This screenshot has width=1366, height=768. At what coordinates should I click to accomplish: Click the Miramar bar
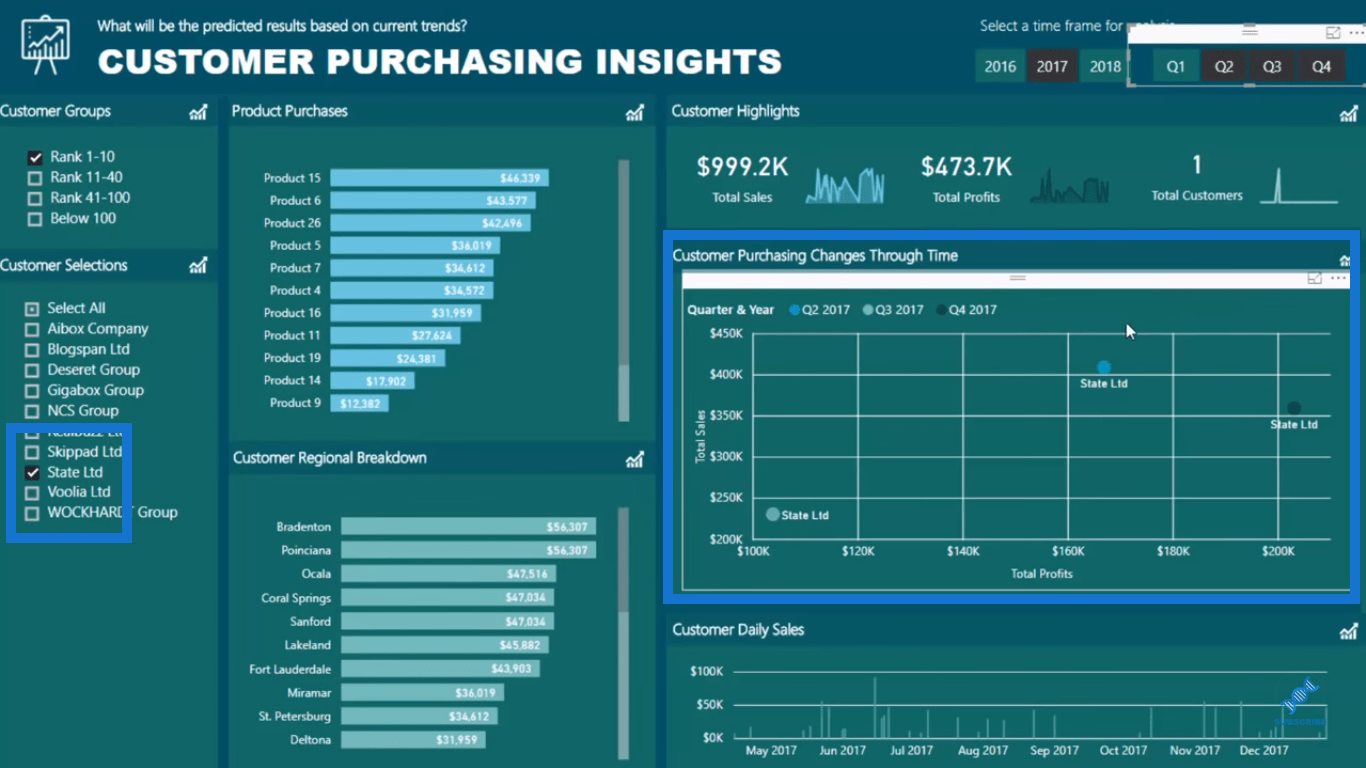(422, 693)
